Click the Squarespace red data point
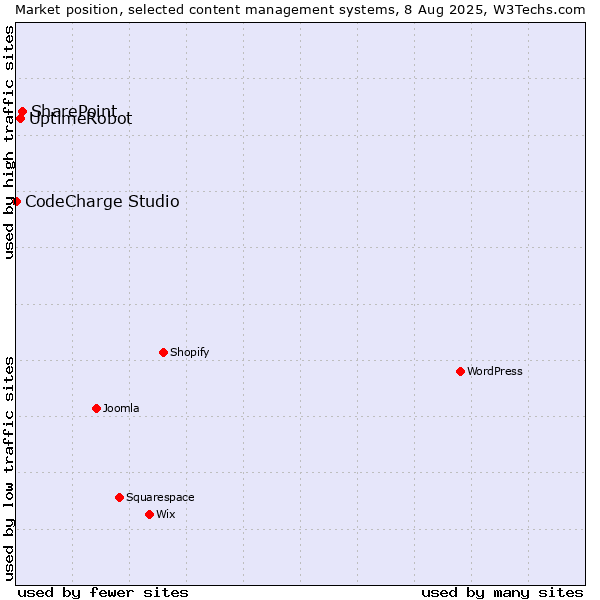Image resolution: width=600 pixels, height=600 pixels. pos(119,497)
